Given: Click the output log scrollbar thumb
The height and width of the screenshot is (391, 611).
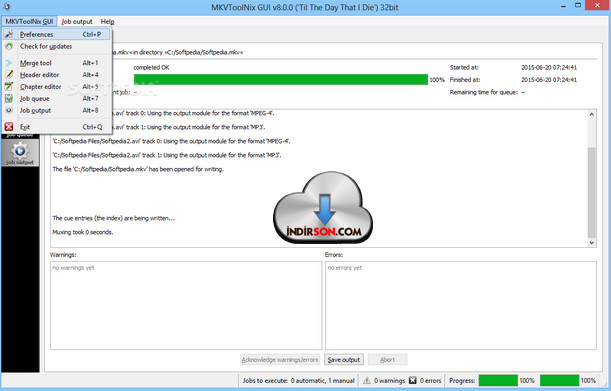Looking at the screenshot, I should (x=592, y=193).
